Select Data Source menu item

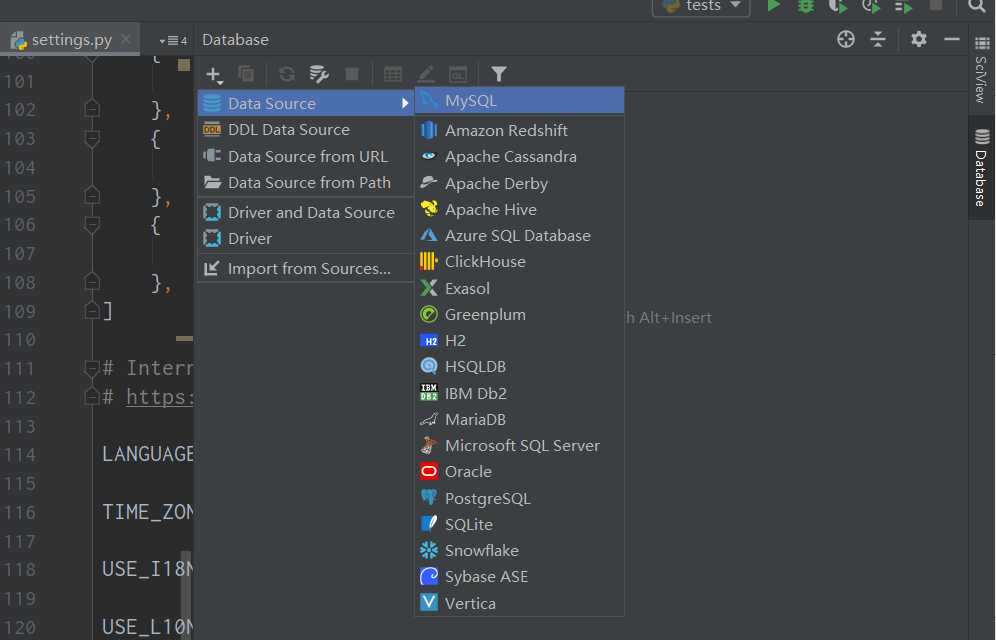tap(306, 103)
